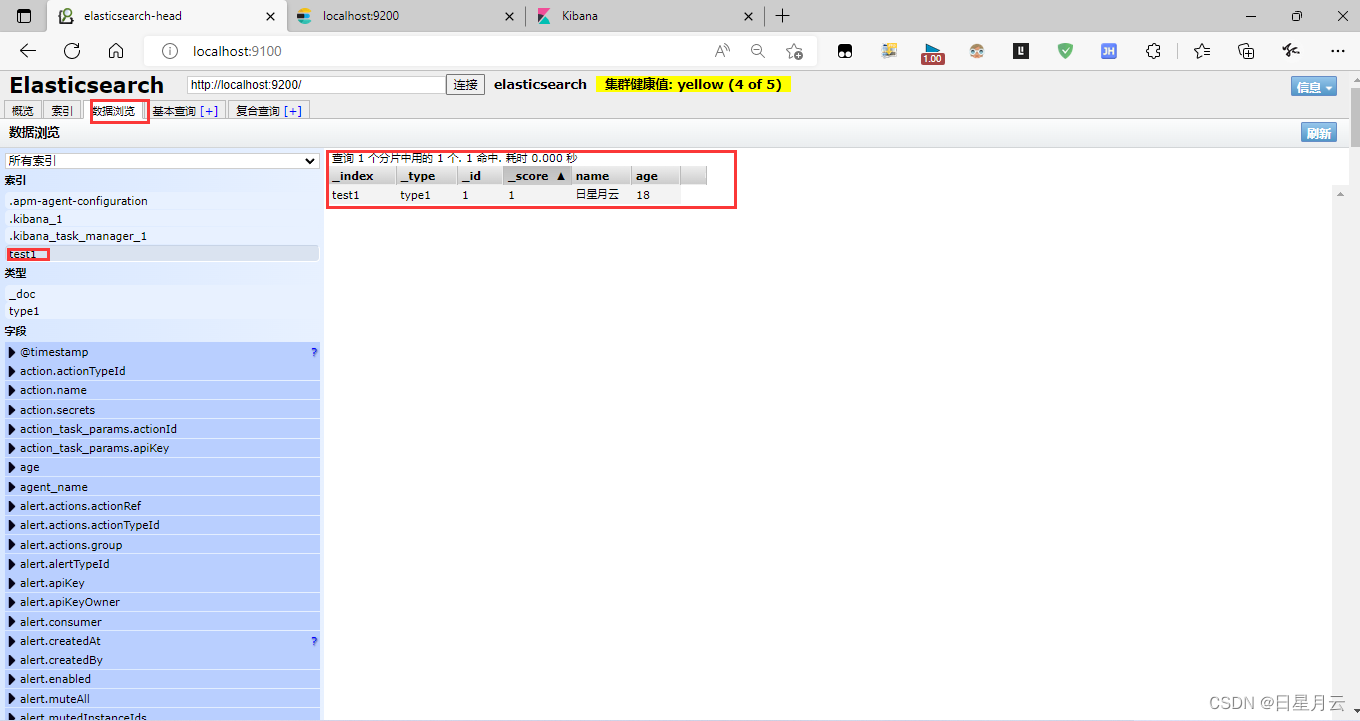Open the test1 result row
This screenshot has height=721, width=1360.
[504, 195]
